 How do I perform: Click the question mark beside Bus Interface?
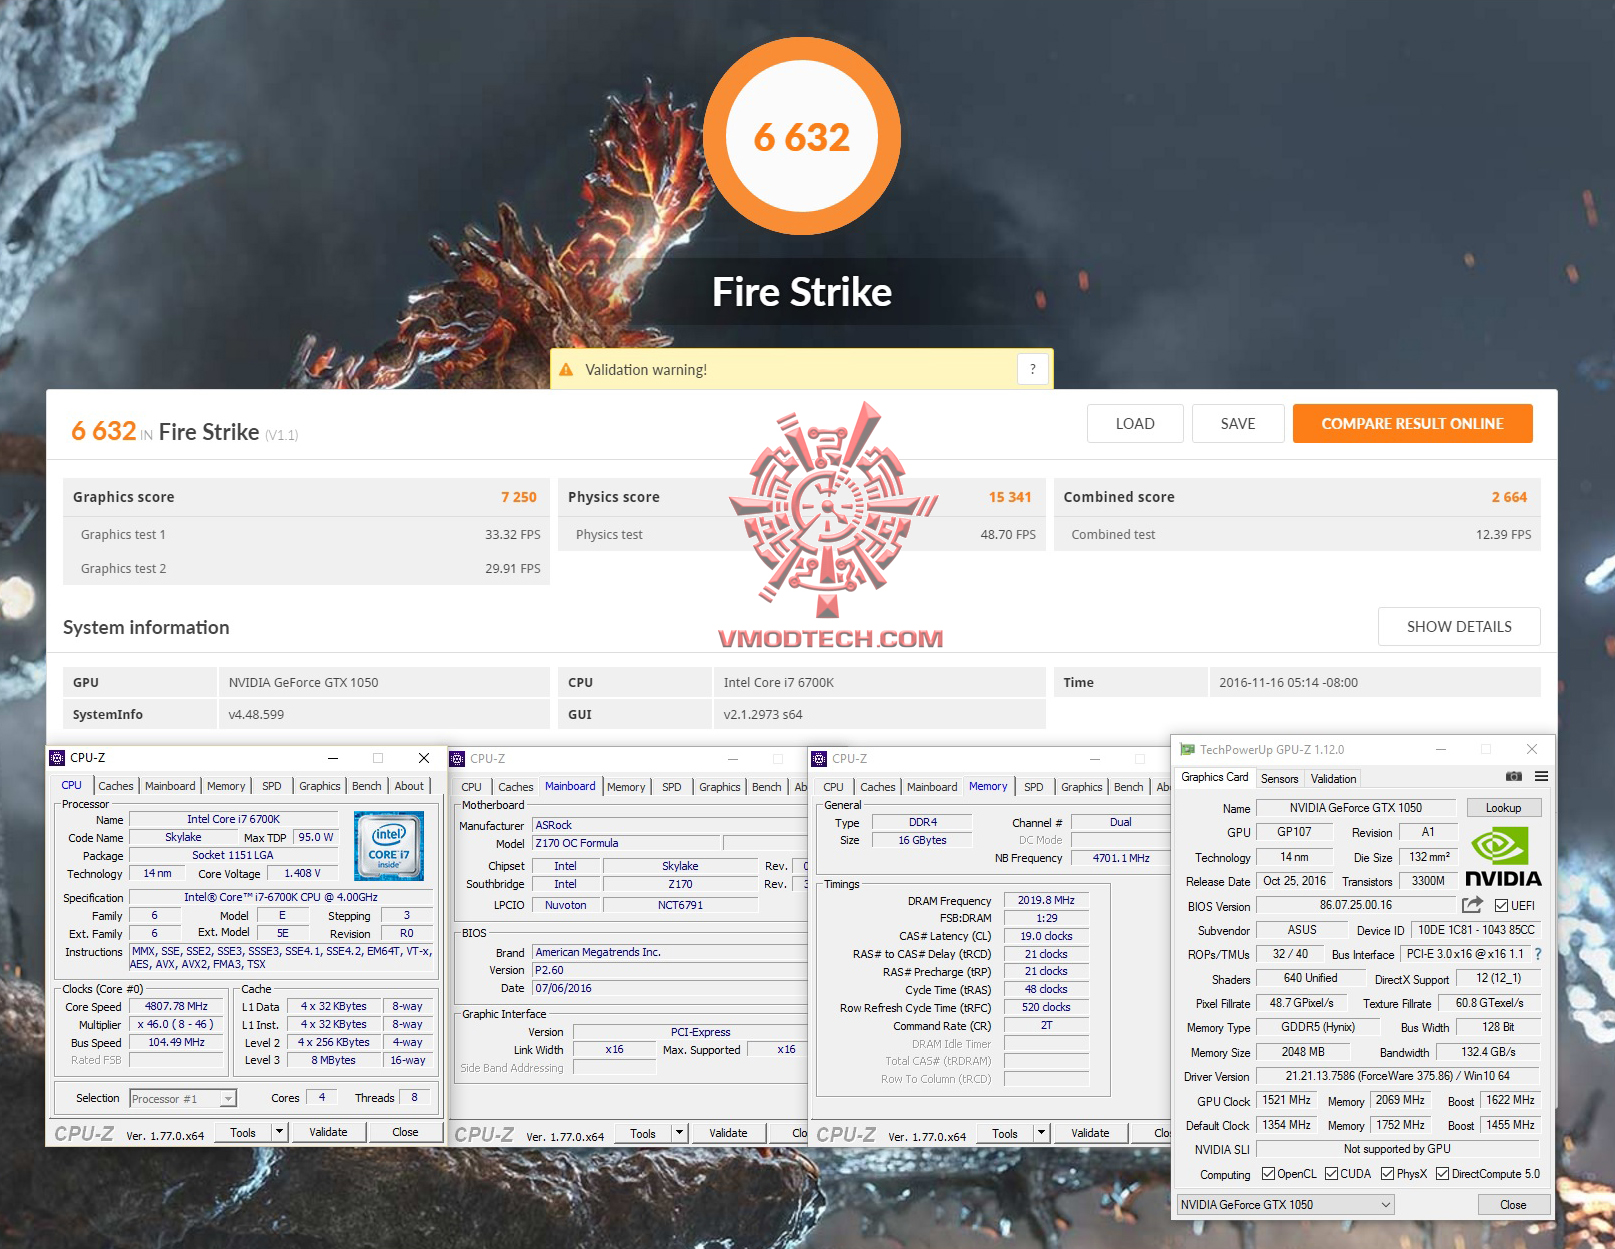coord(1539,954)
